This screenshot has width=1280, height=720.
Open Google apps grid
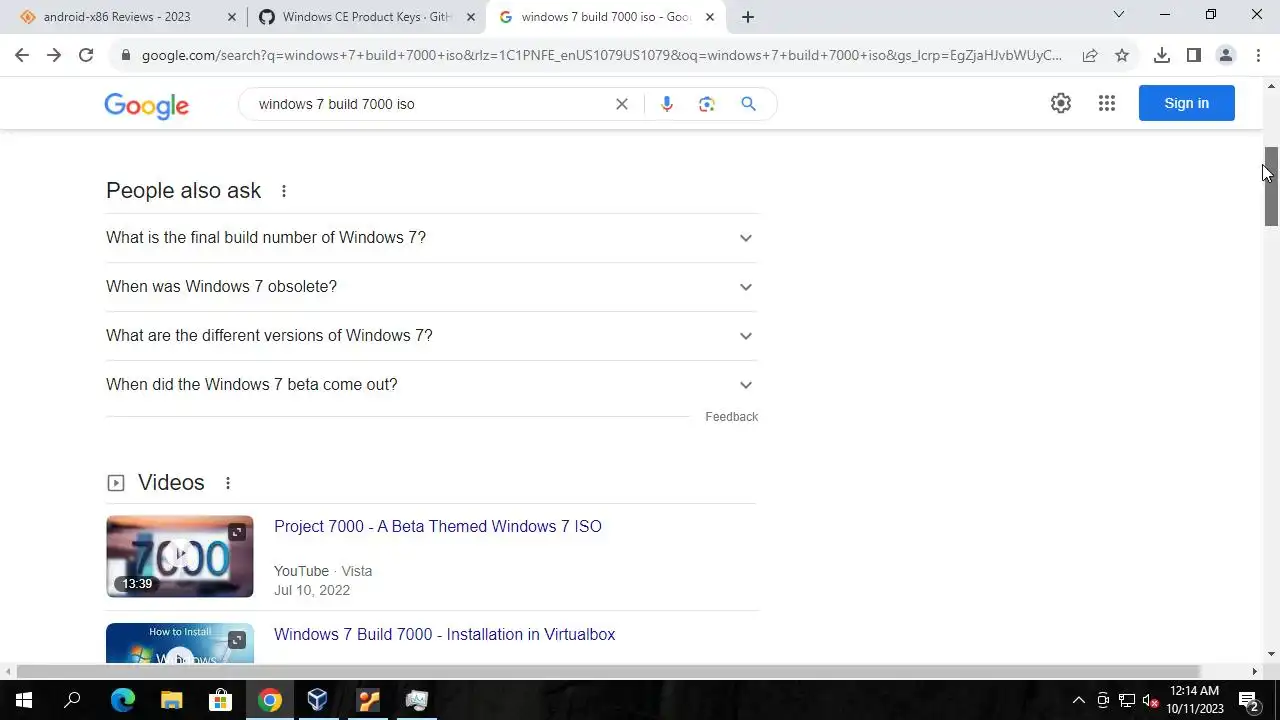[x=1107, y=103]
